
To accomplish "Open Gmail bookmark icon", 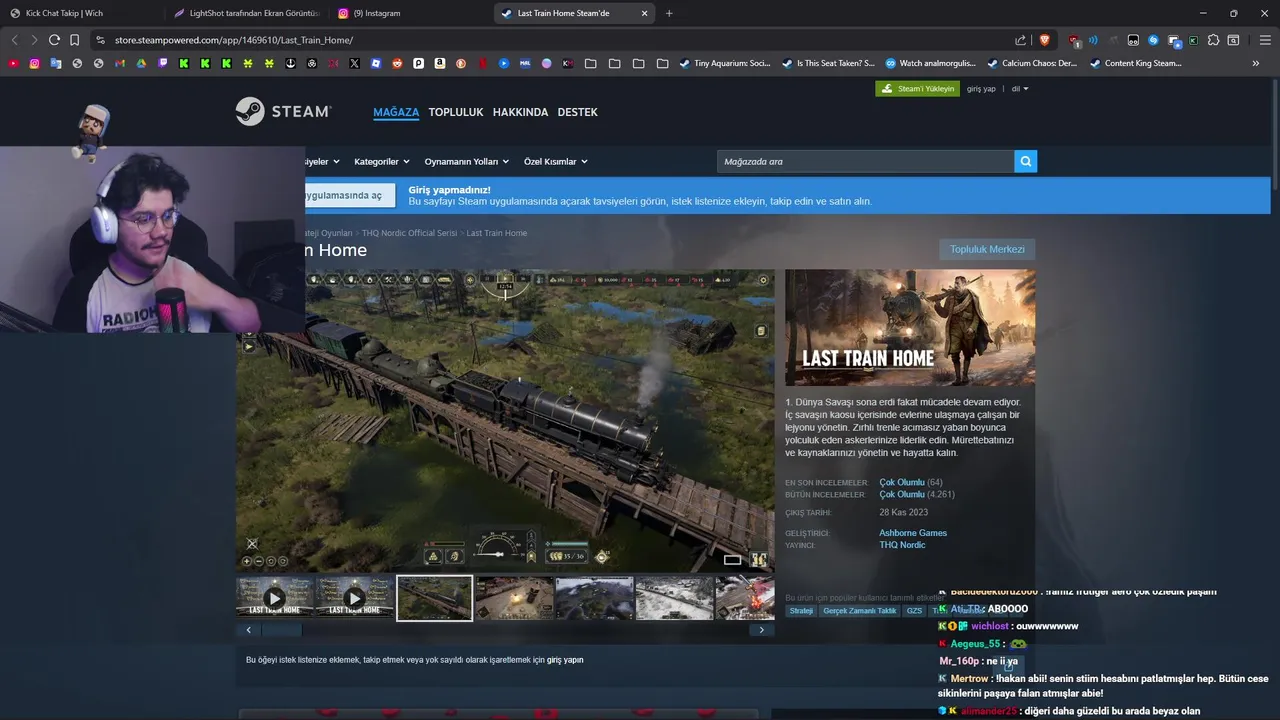I will (120, 63).
